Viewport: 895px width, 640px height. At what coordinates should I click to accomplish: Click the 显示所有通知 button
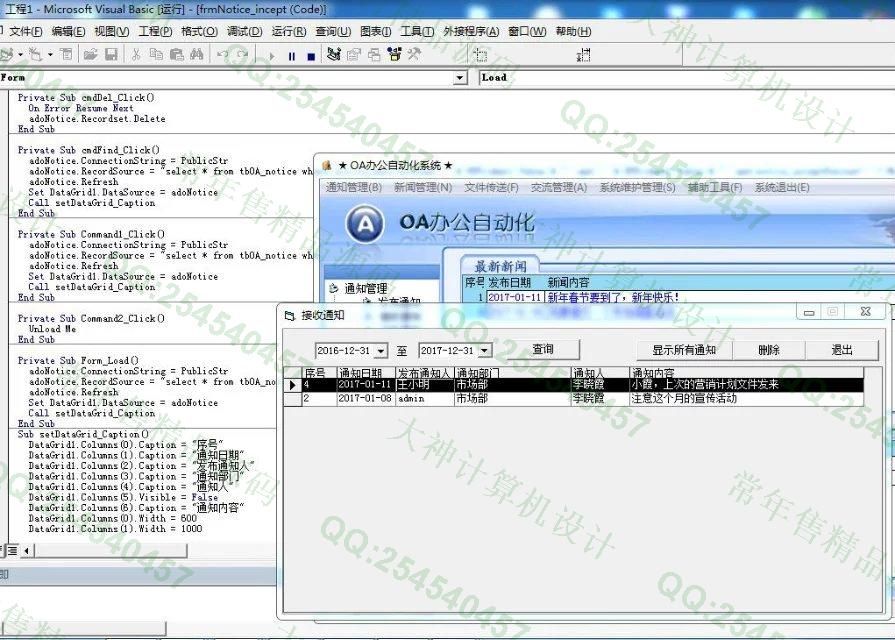click(684, 350)
